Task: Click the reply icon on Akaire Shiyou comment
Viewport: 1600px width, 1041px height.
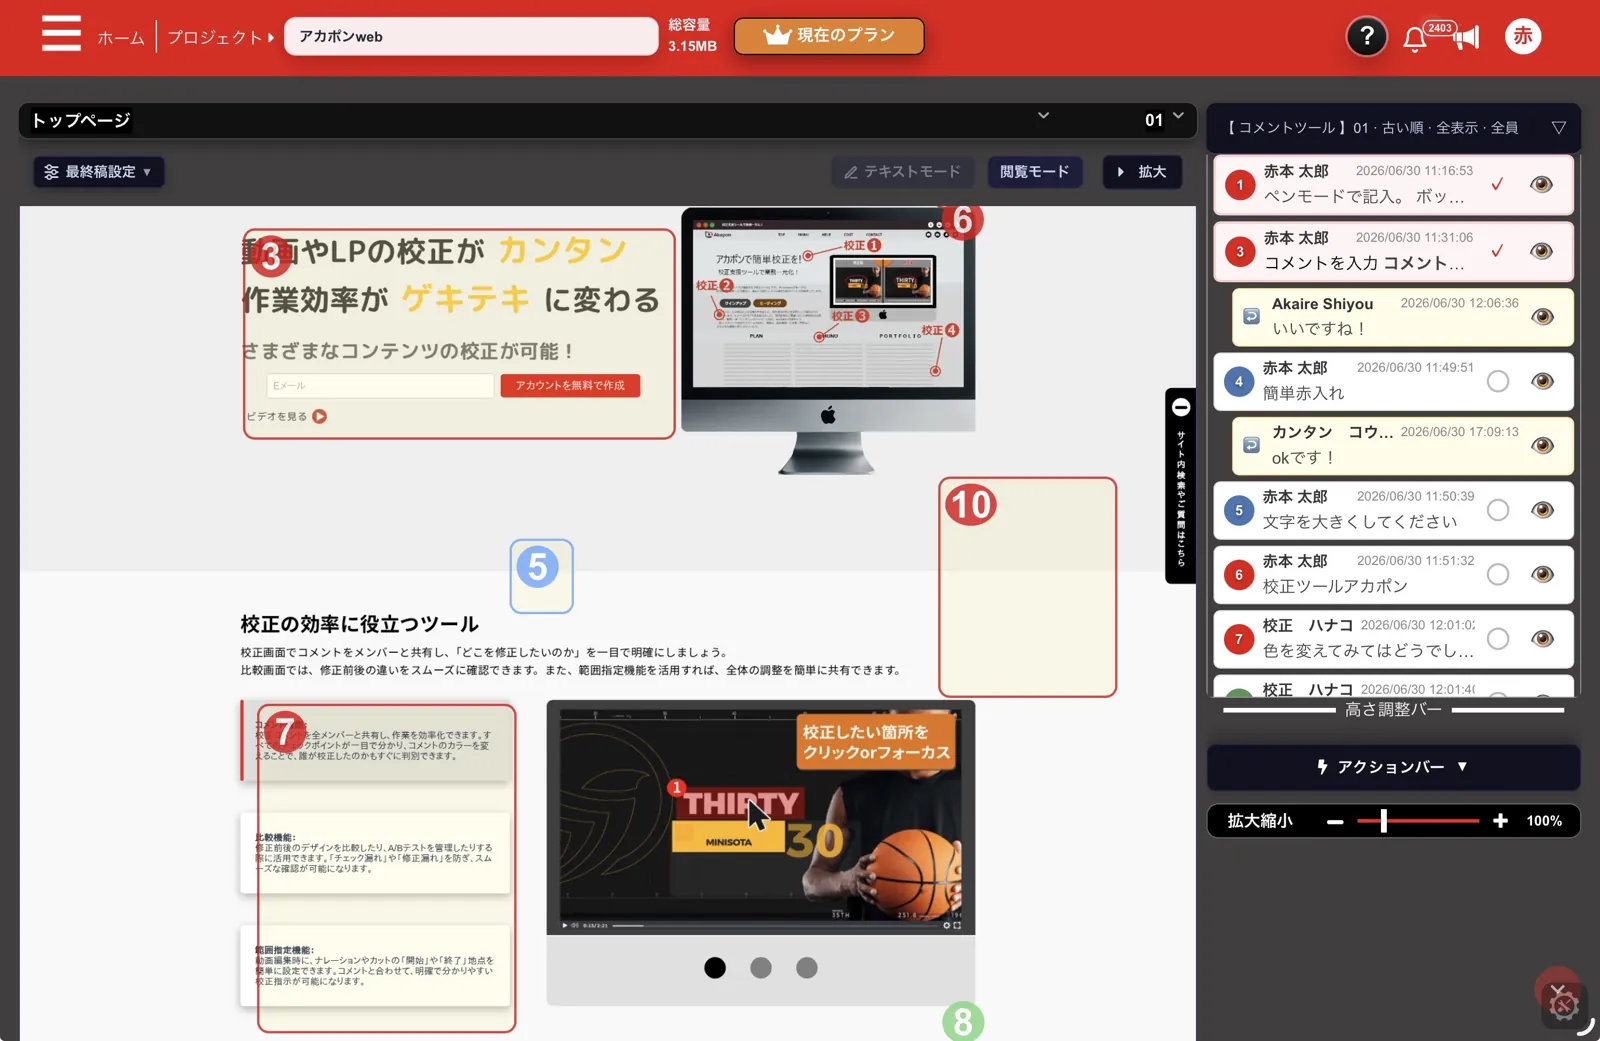Action: 1251,316
